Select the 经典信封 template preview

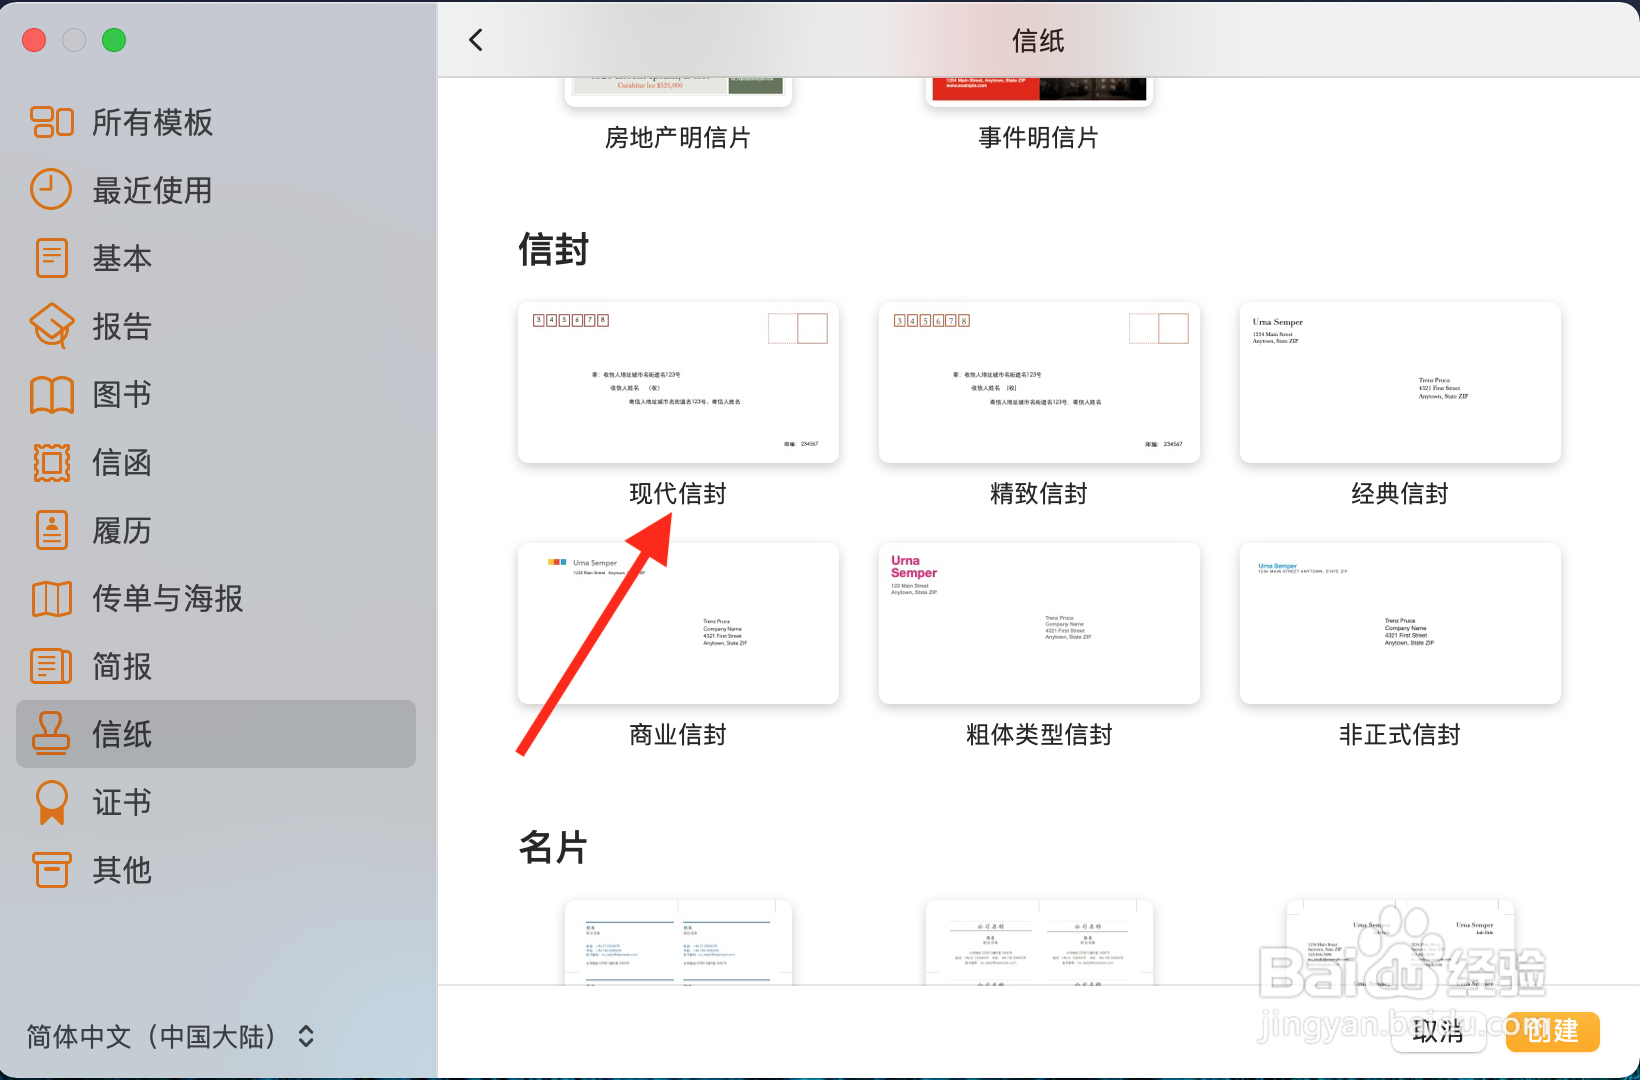click(1399, 383)
